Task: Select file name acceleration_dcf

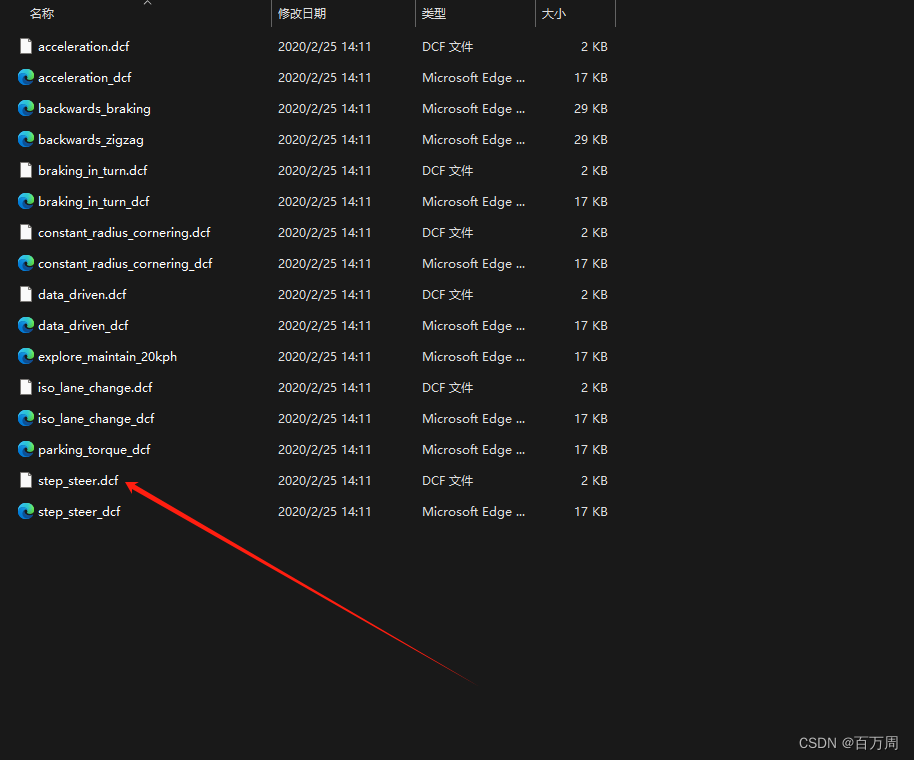Action: click(85, 78)
